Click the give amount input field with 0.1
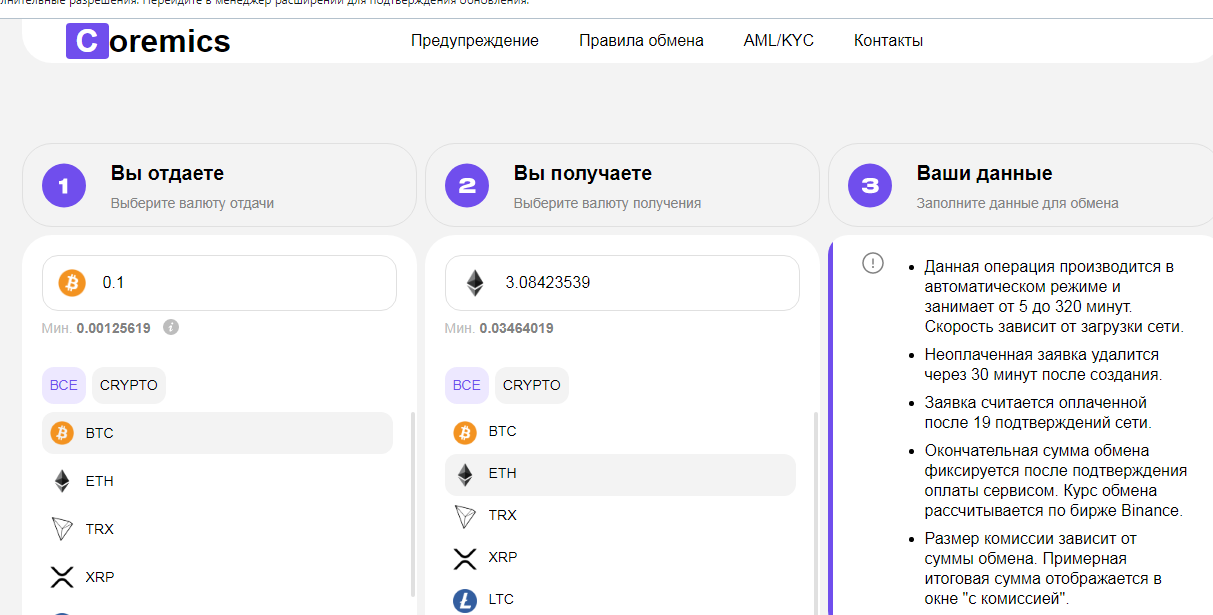Image resolution: width=1213 pixels, height=615 pixels. (x=240, y=283)
